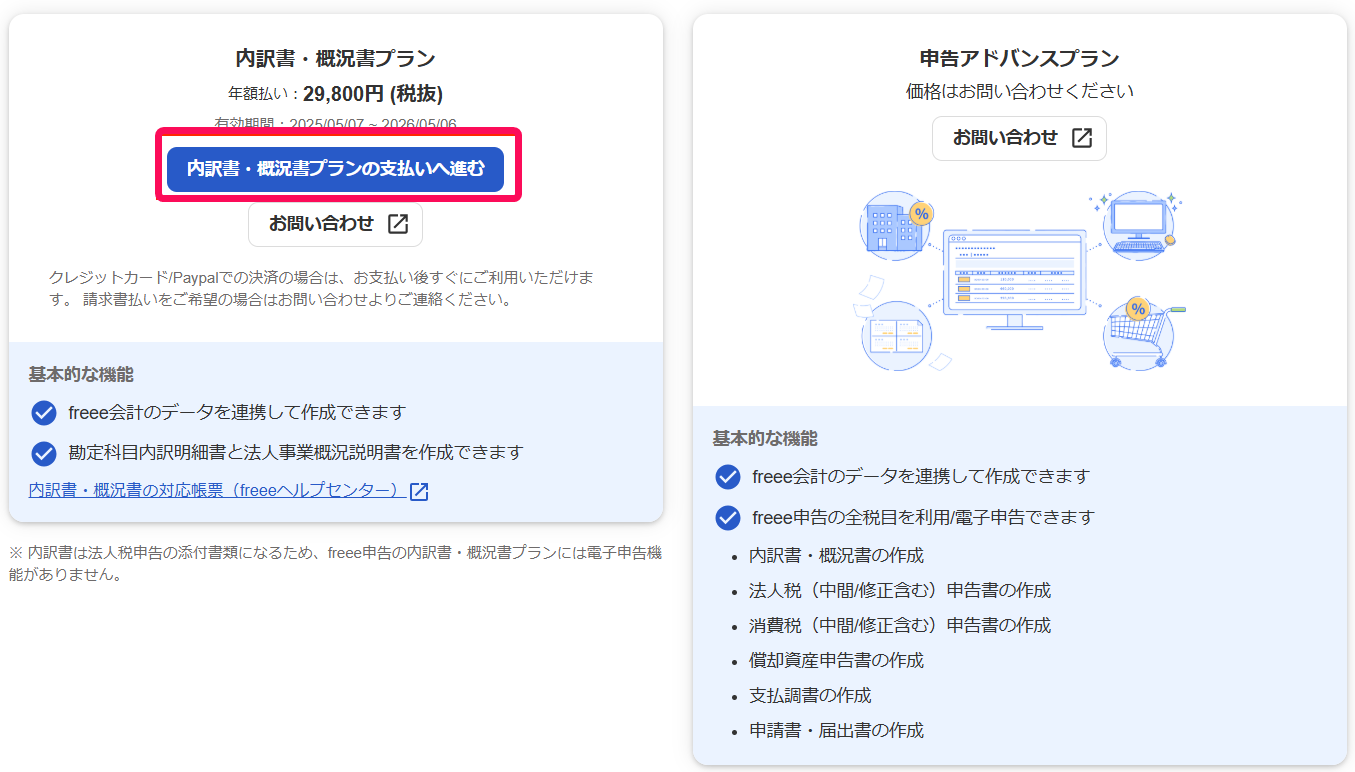Click list item 申請書・届出書の作成
The image size is (1355, 772).
pyautogui.click(x=836, y=730)
